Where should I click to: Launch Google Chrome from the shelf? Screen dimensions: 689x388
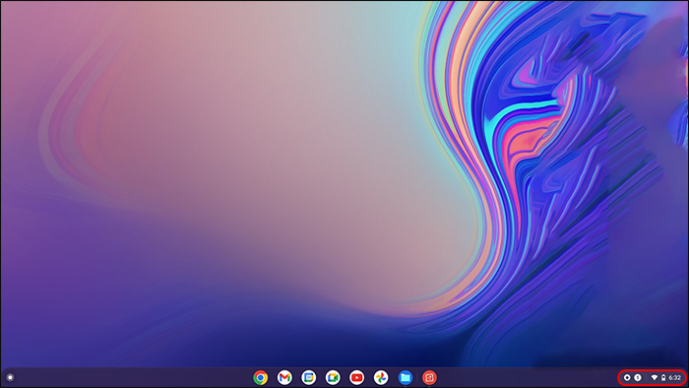[x=261, y=377]
